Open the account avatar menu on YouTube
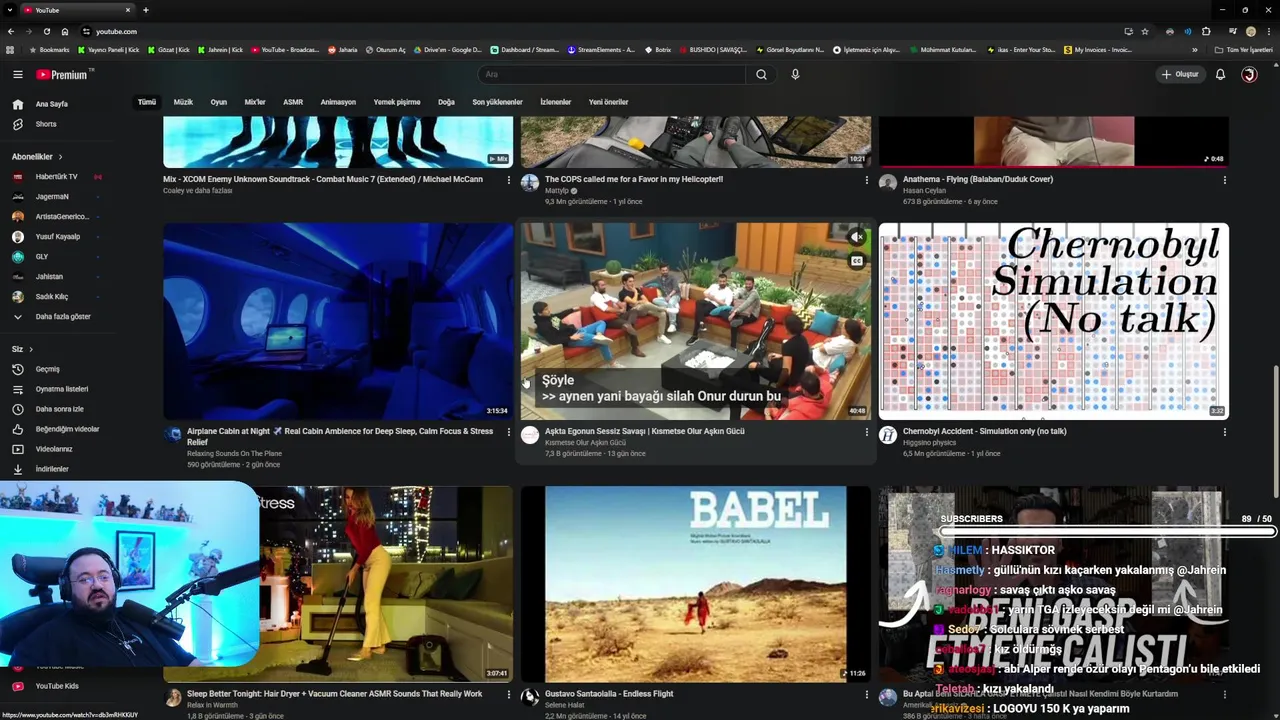This screenshot has width=1280, height=720. pyautogui.click(x=1249, y=74)
